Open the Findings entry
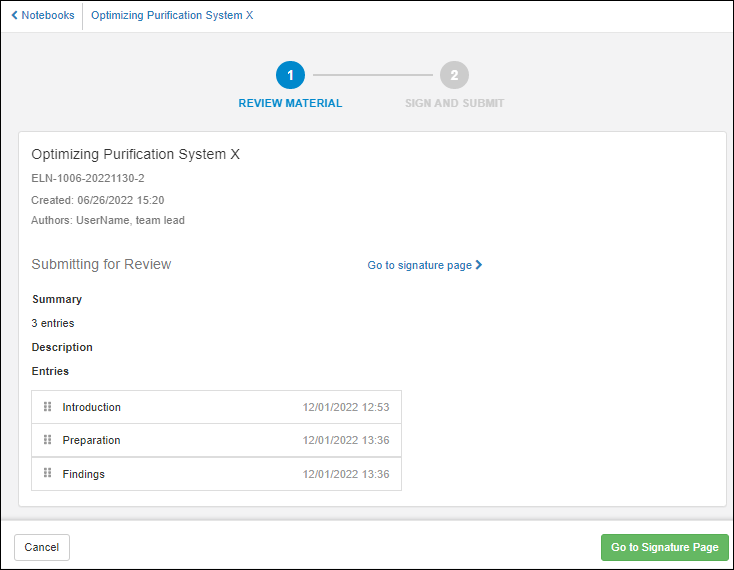734x570 pixels. [x=83, y=474]
